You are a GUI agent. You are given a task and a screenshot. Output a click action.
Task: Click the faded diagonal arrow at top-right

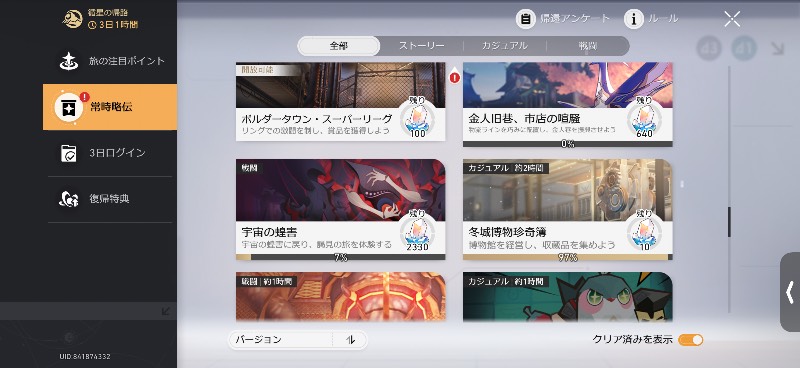(x=778, y=48)
